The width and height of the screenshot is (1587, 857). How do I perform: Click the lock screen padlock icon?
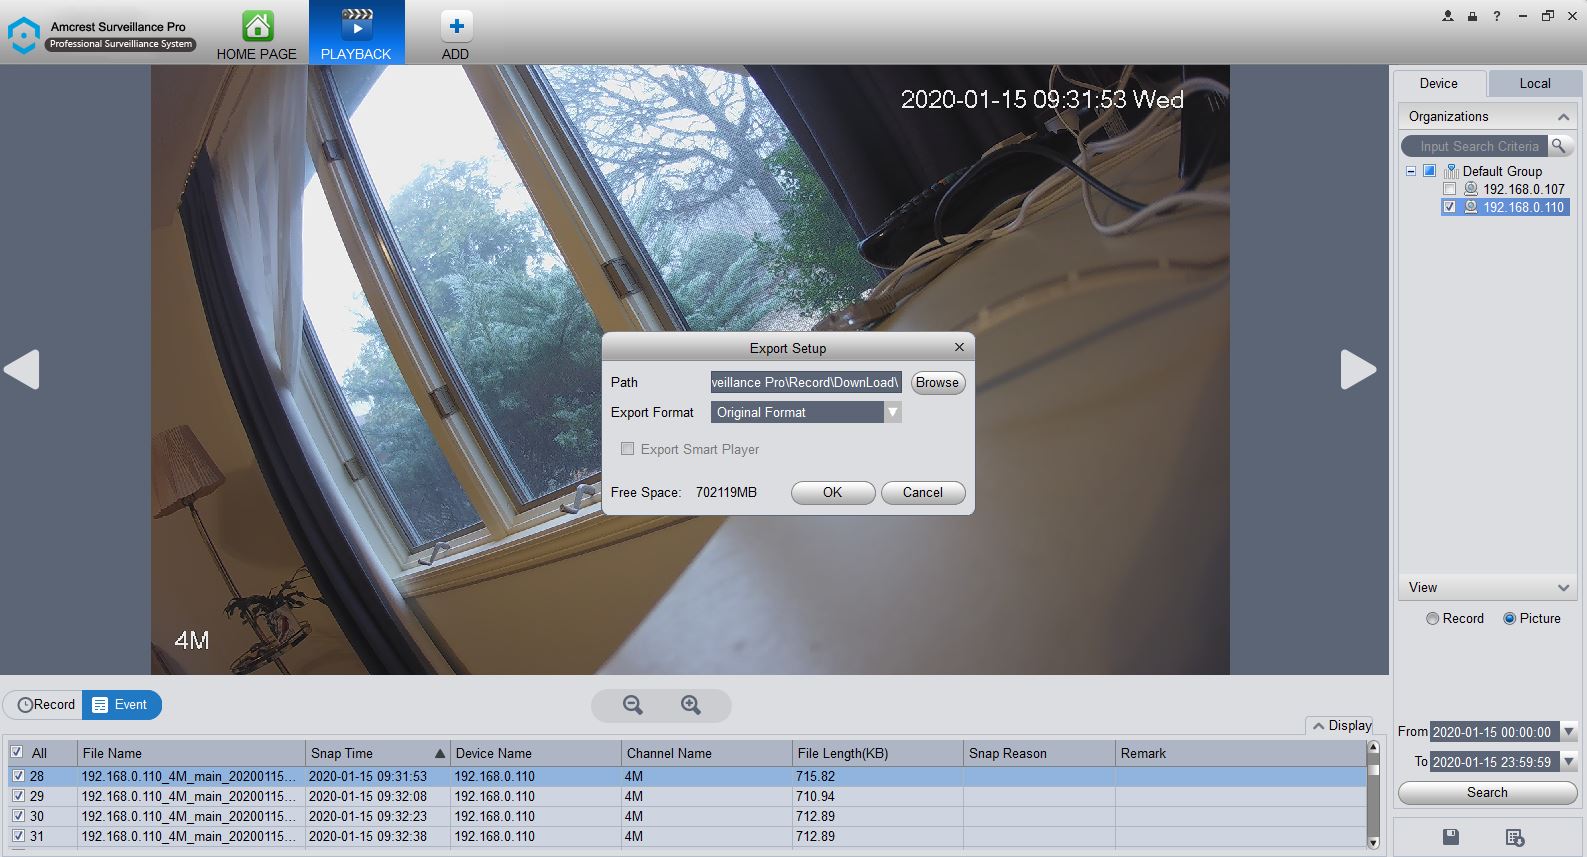1472,16
